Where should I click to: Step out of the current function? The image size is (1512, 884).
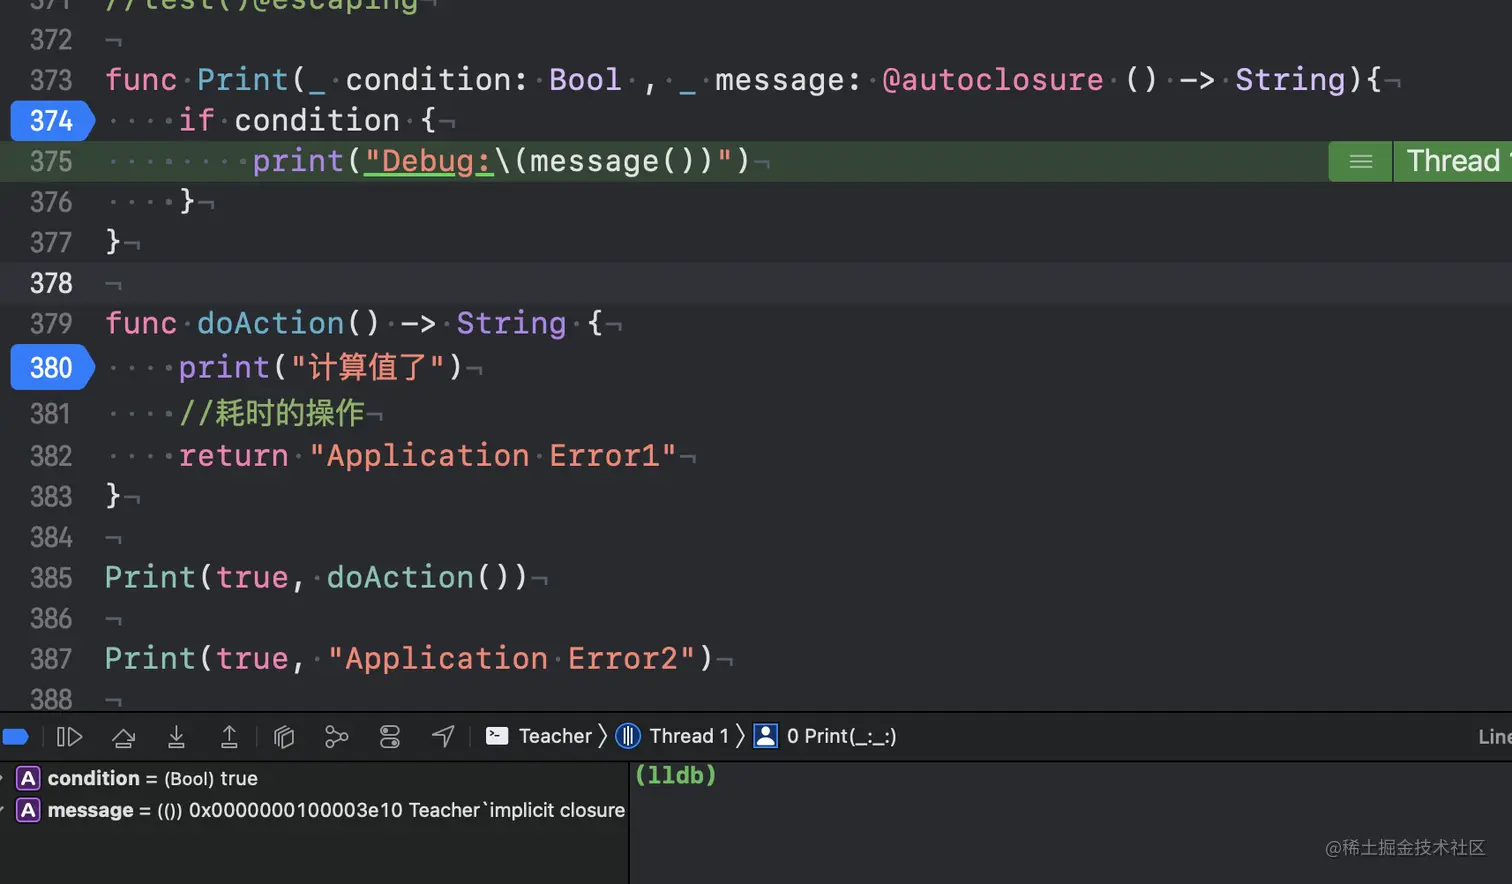click(229, 737)
